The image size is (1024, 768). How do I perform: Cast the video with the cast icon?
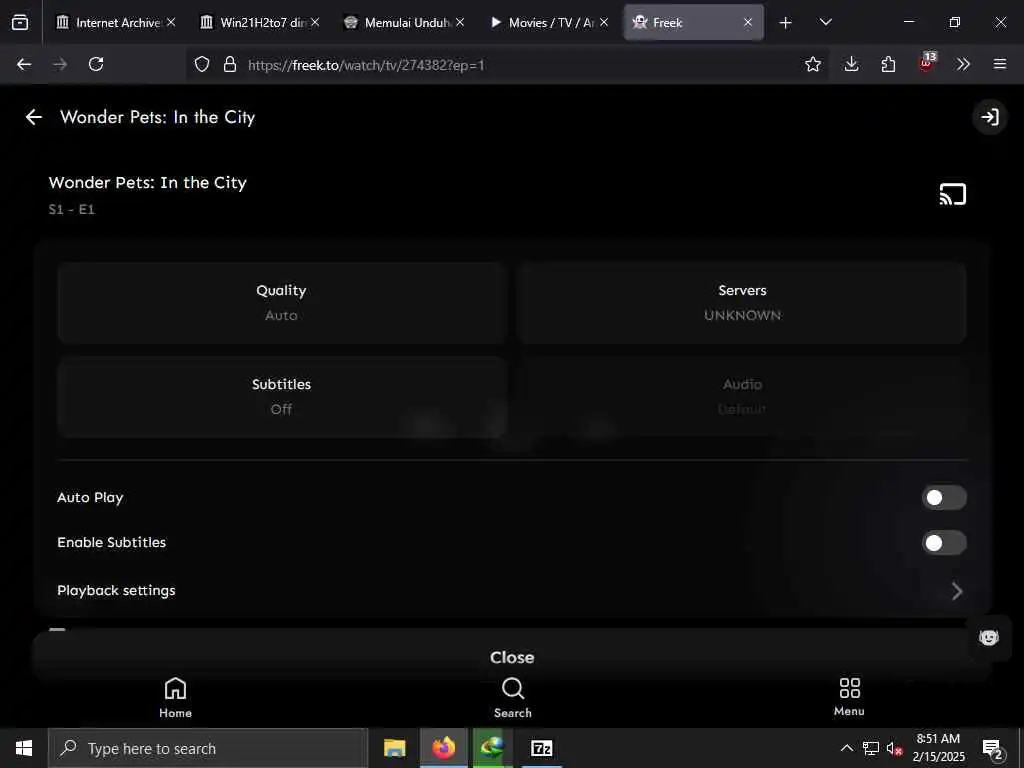click(x=952, y=194)
